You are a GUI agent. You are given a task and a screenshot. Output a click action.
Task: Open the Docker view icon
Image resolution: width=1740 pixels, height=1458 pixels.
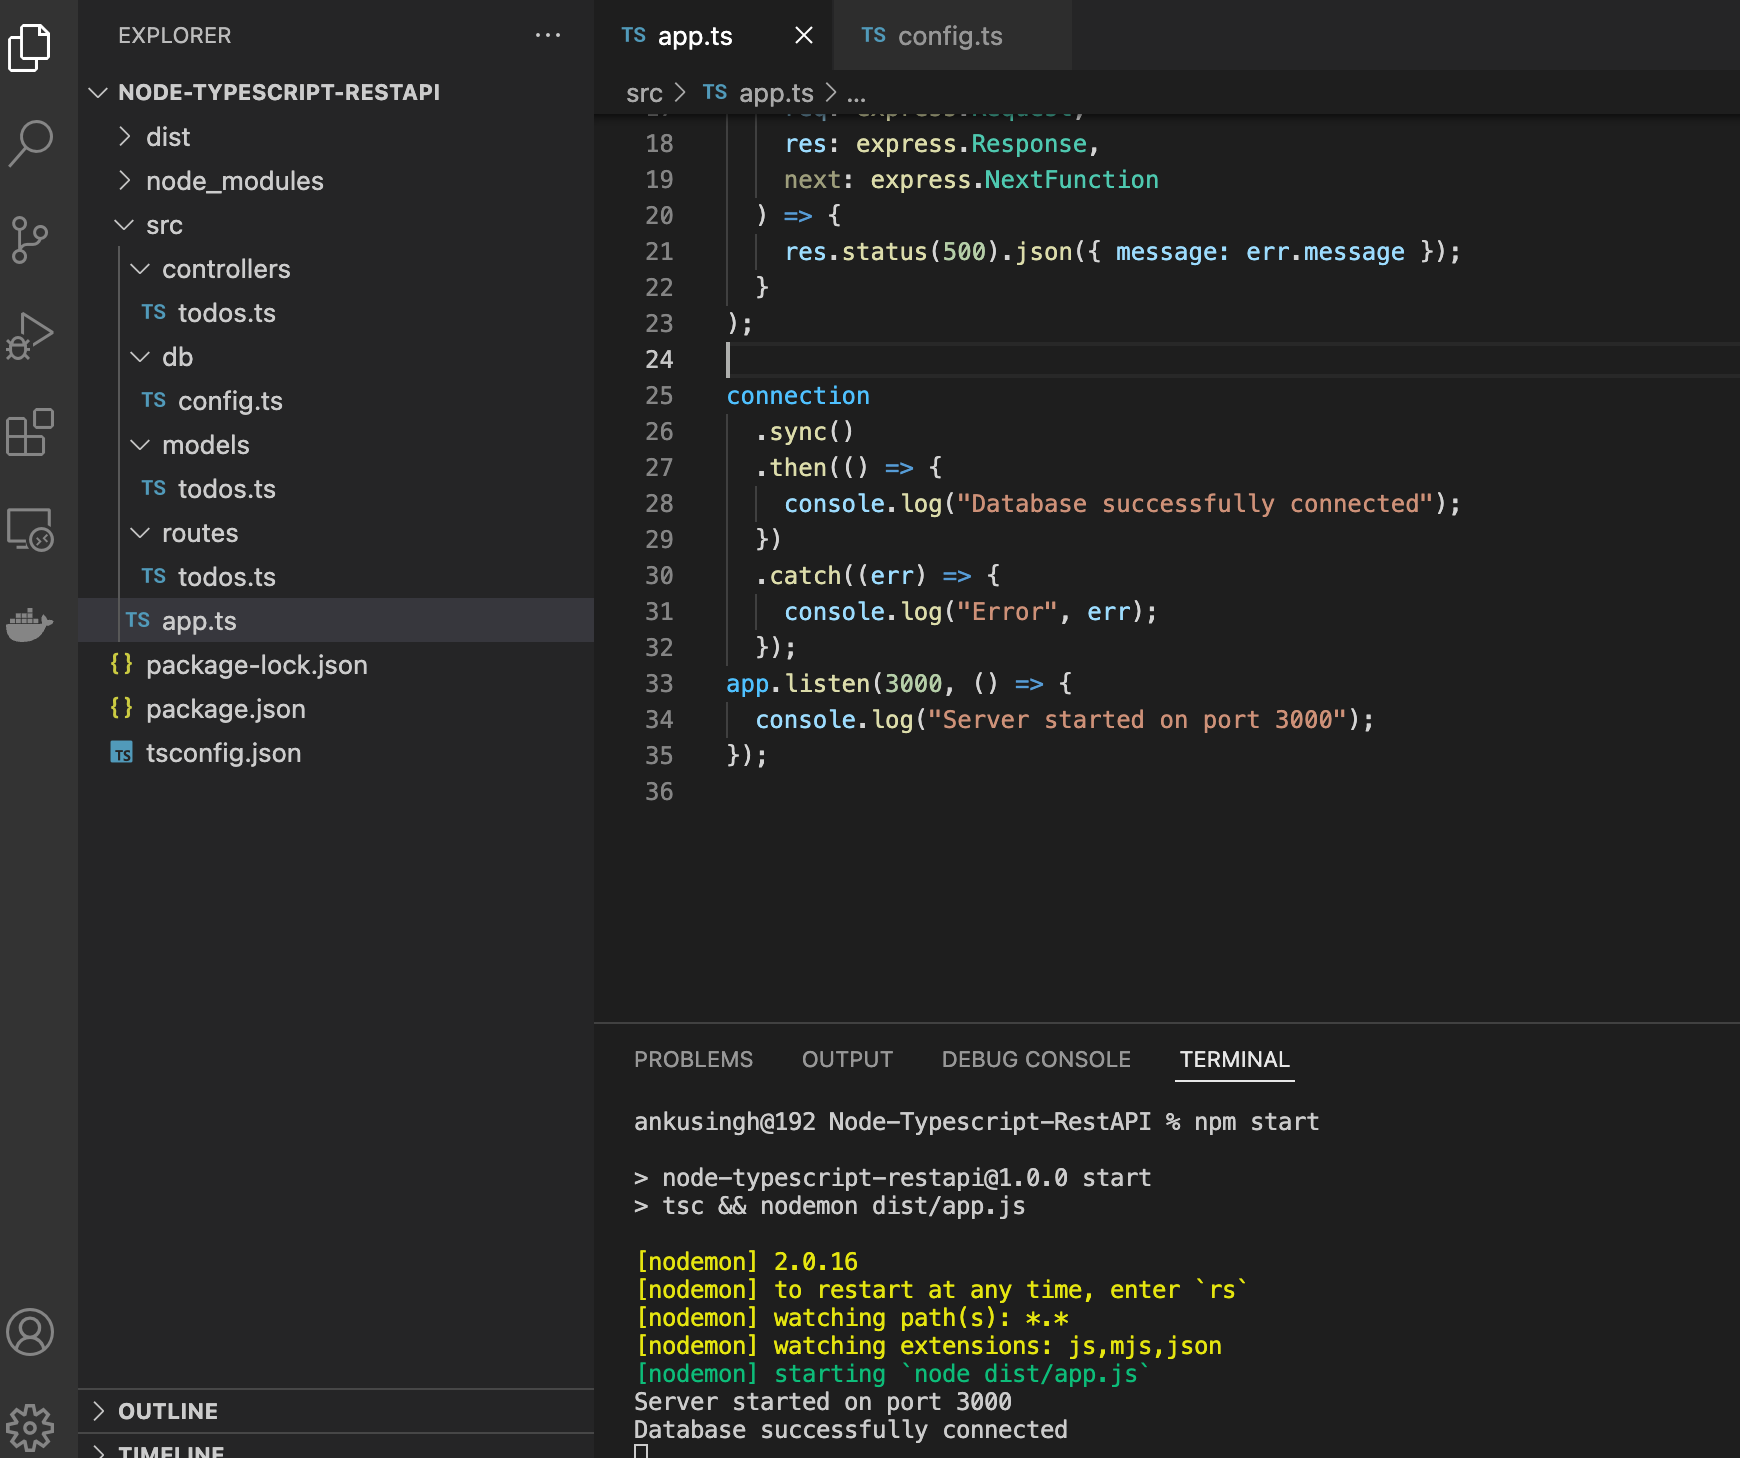click(x=30, y=624)
